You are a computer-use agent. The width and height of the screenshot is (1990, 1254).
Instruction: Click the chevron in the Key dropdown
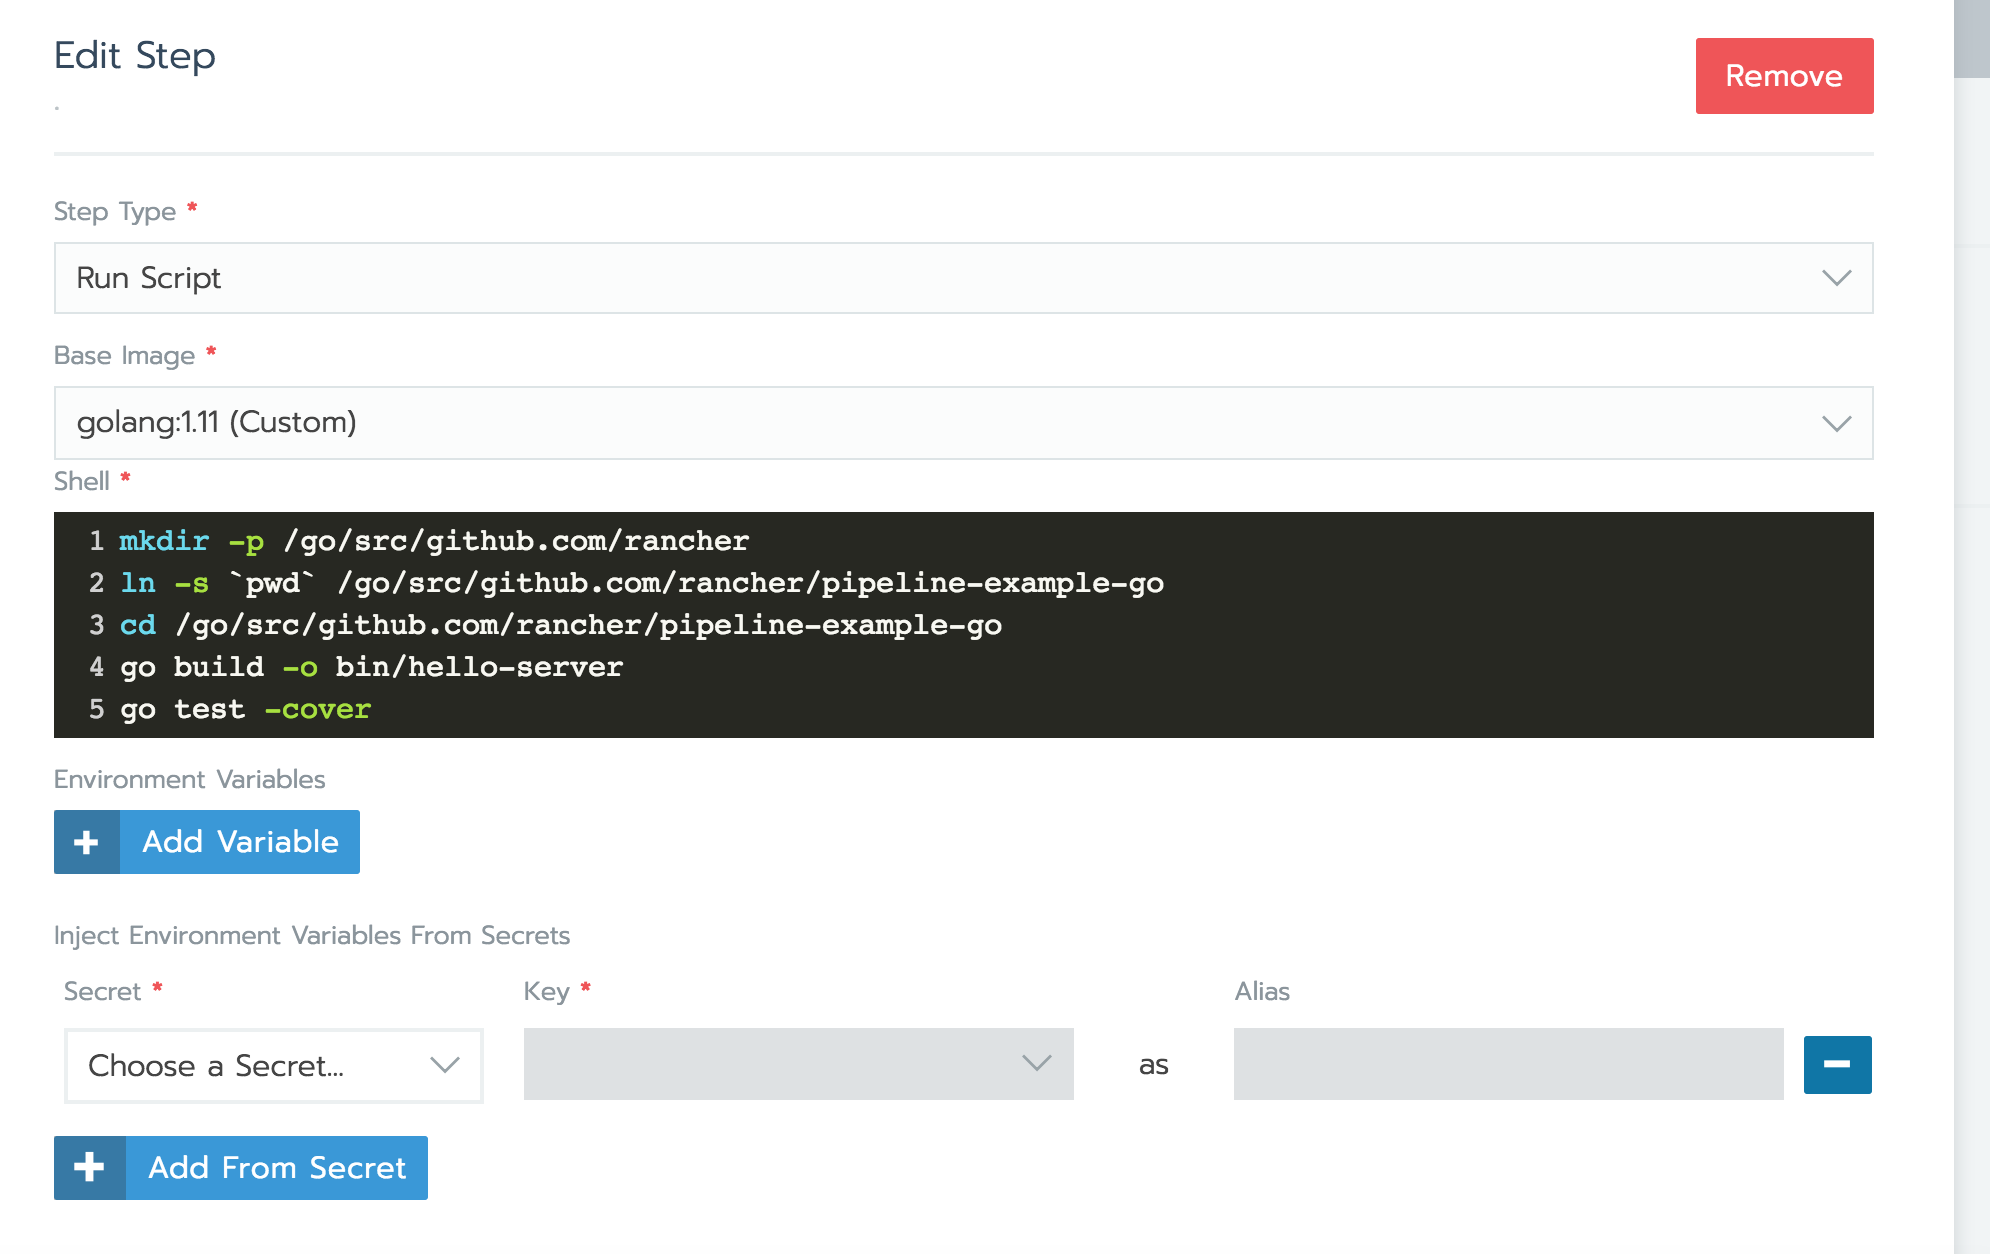1036,1063
